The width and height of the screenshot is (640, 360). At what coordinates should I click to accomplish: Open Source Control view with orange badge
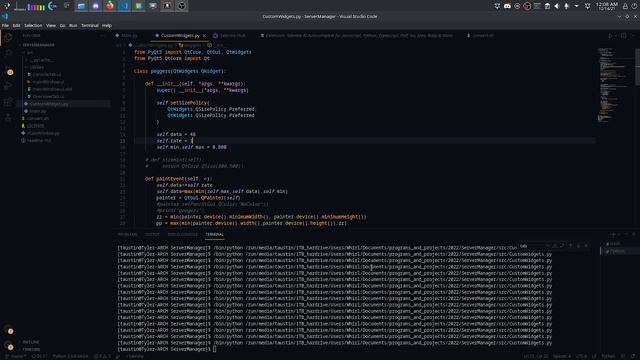8,70
